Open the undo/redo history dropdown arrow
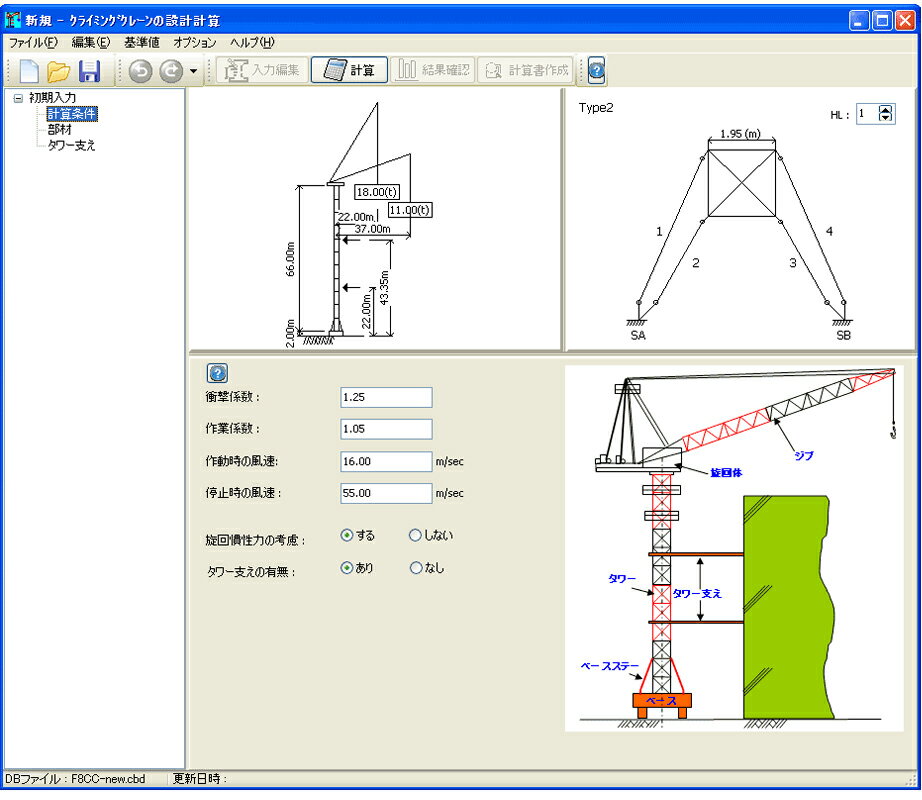Screen dimensions: 922x800 point(193,72)
